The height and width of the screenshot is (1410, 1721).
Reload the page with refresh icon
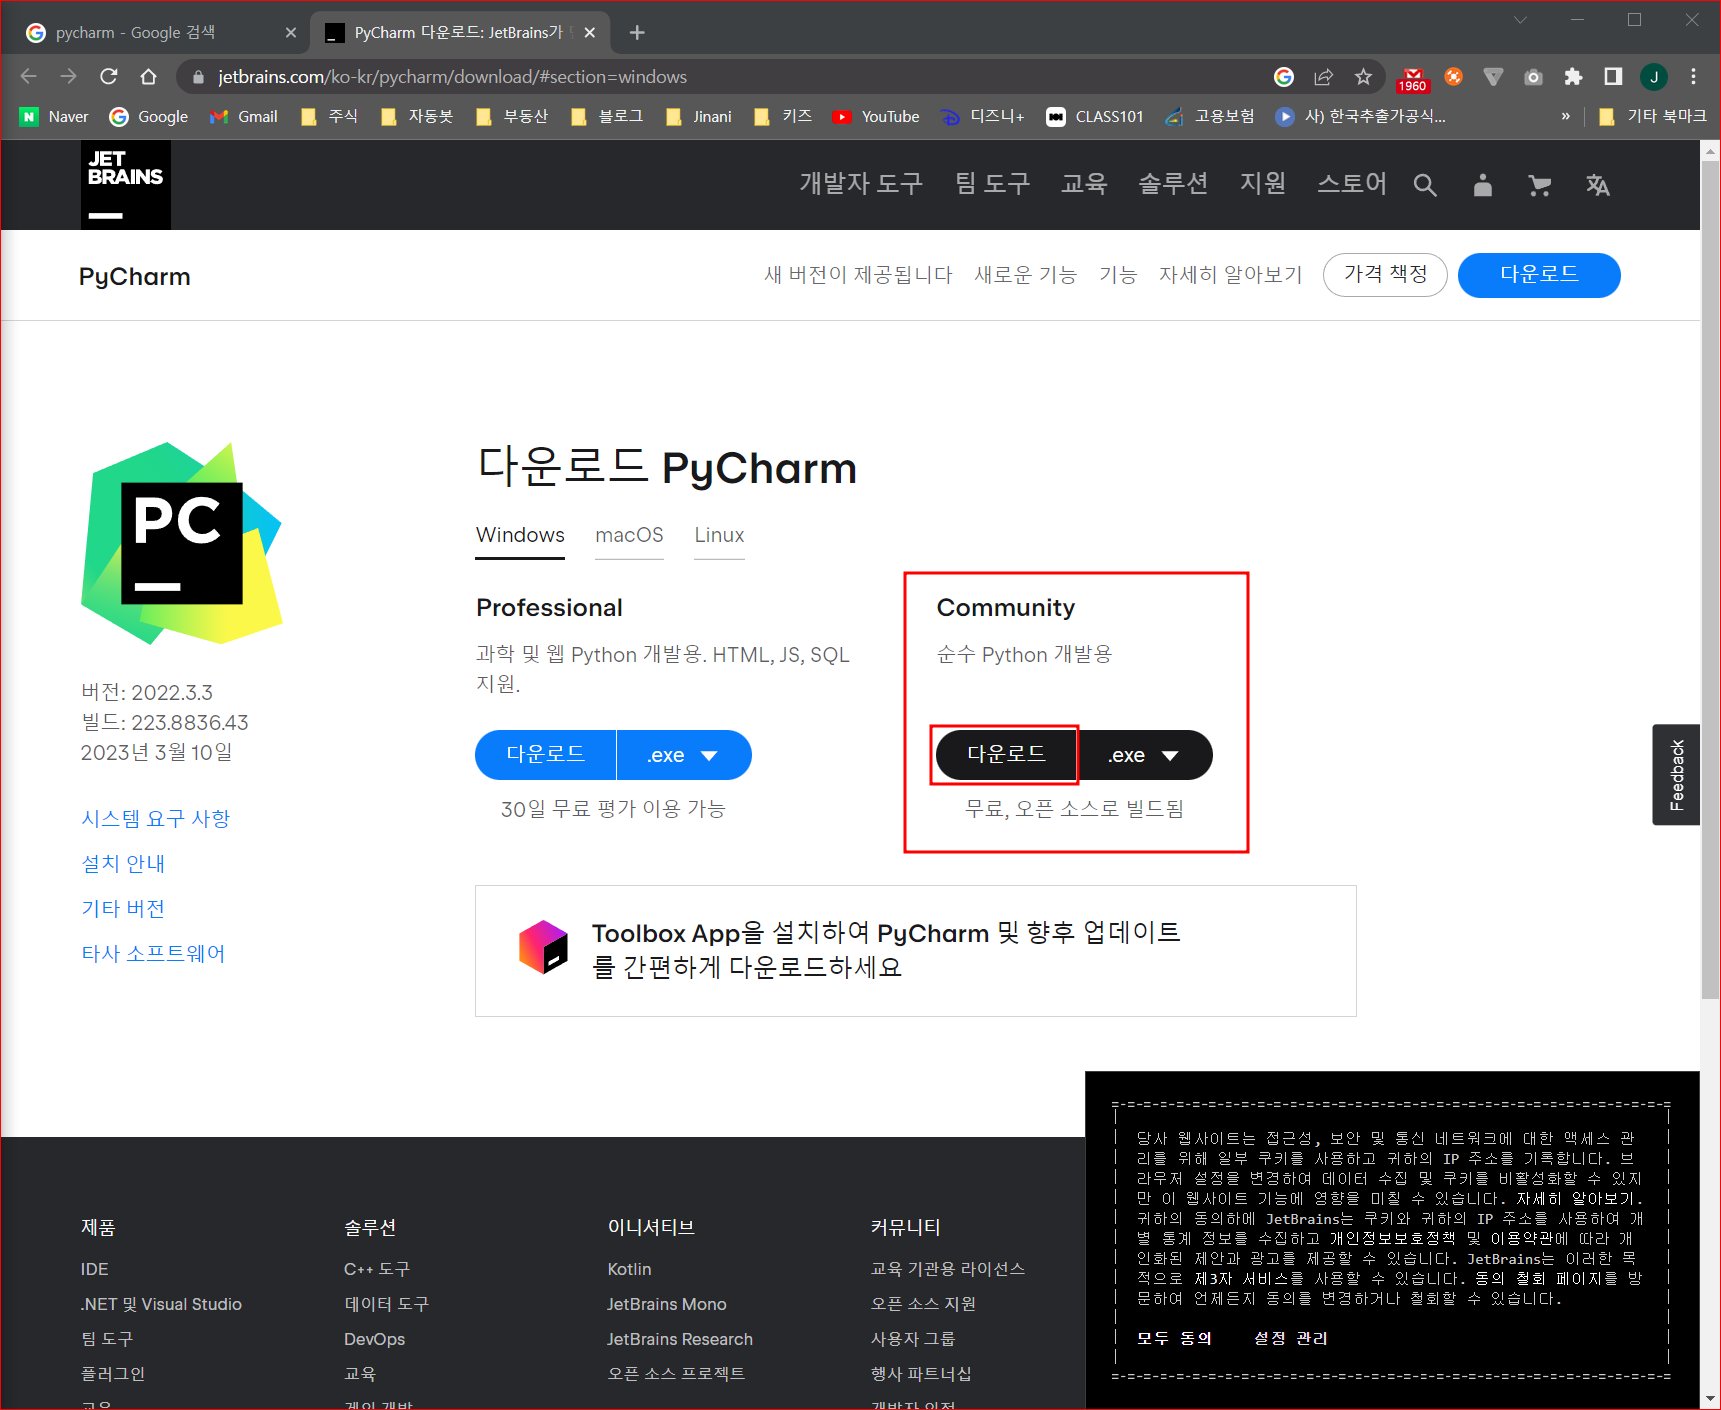[109, 77]
